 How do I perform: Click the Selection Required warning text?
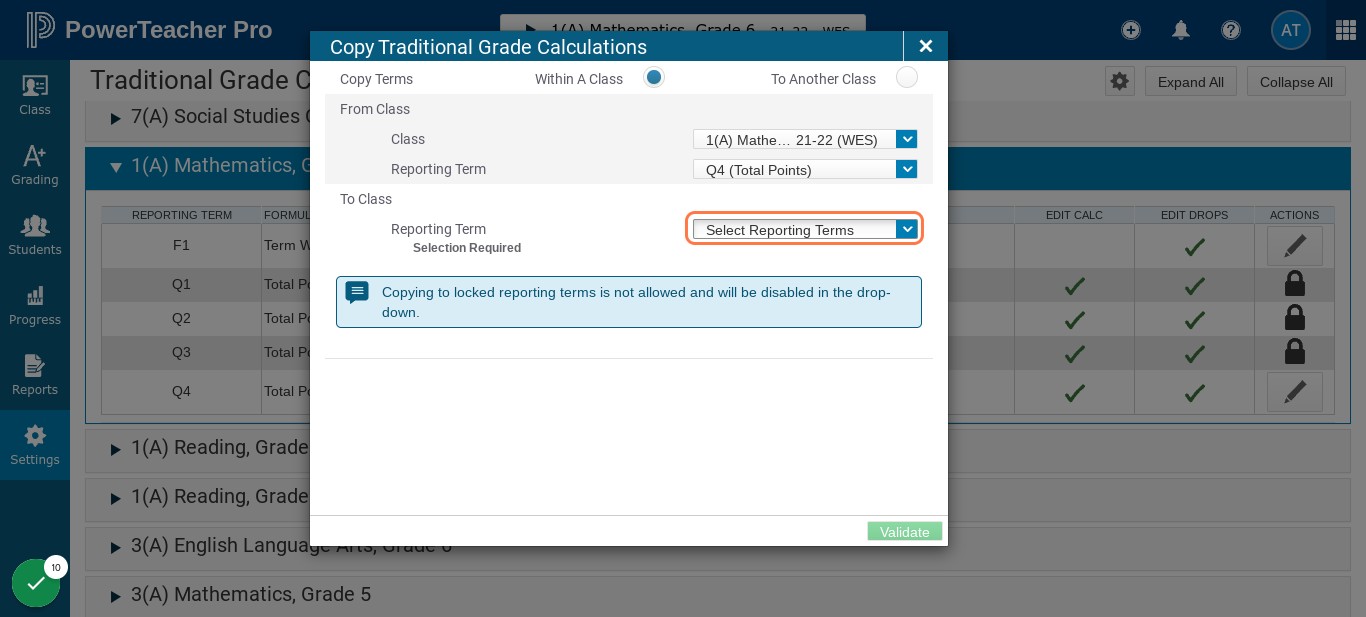(x=467, y=248)
